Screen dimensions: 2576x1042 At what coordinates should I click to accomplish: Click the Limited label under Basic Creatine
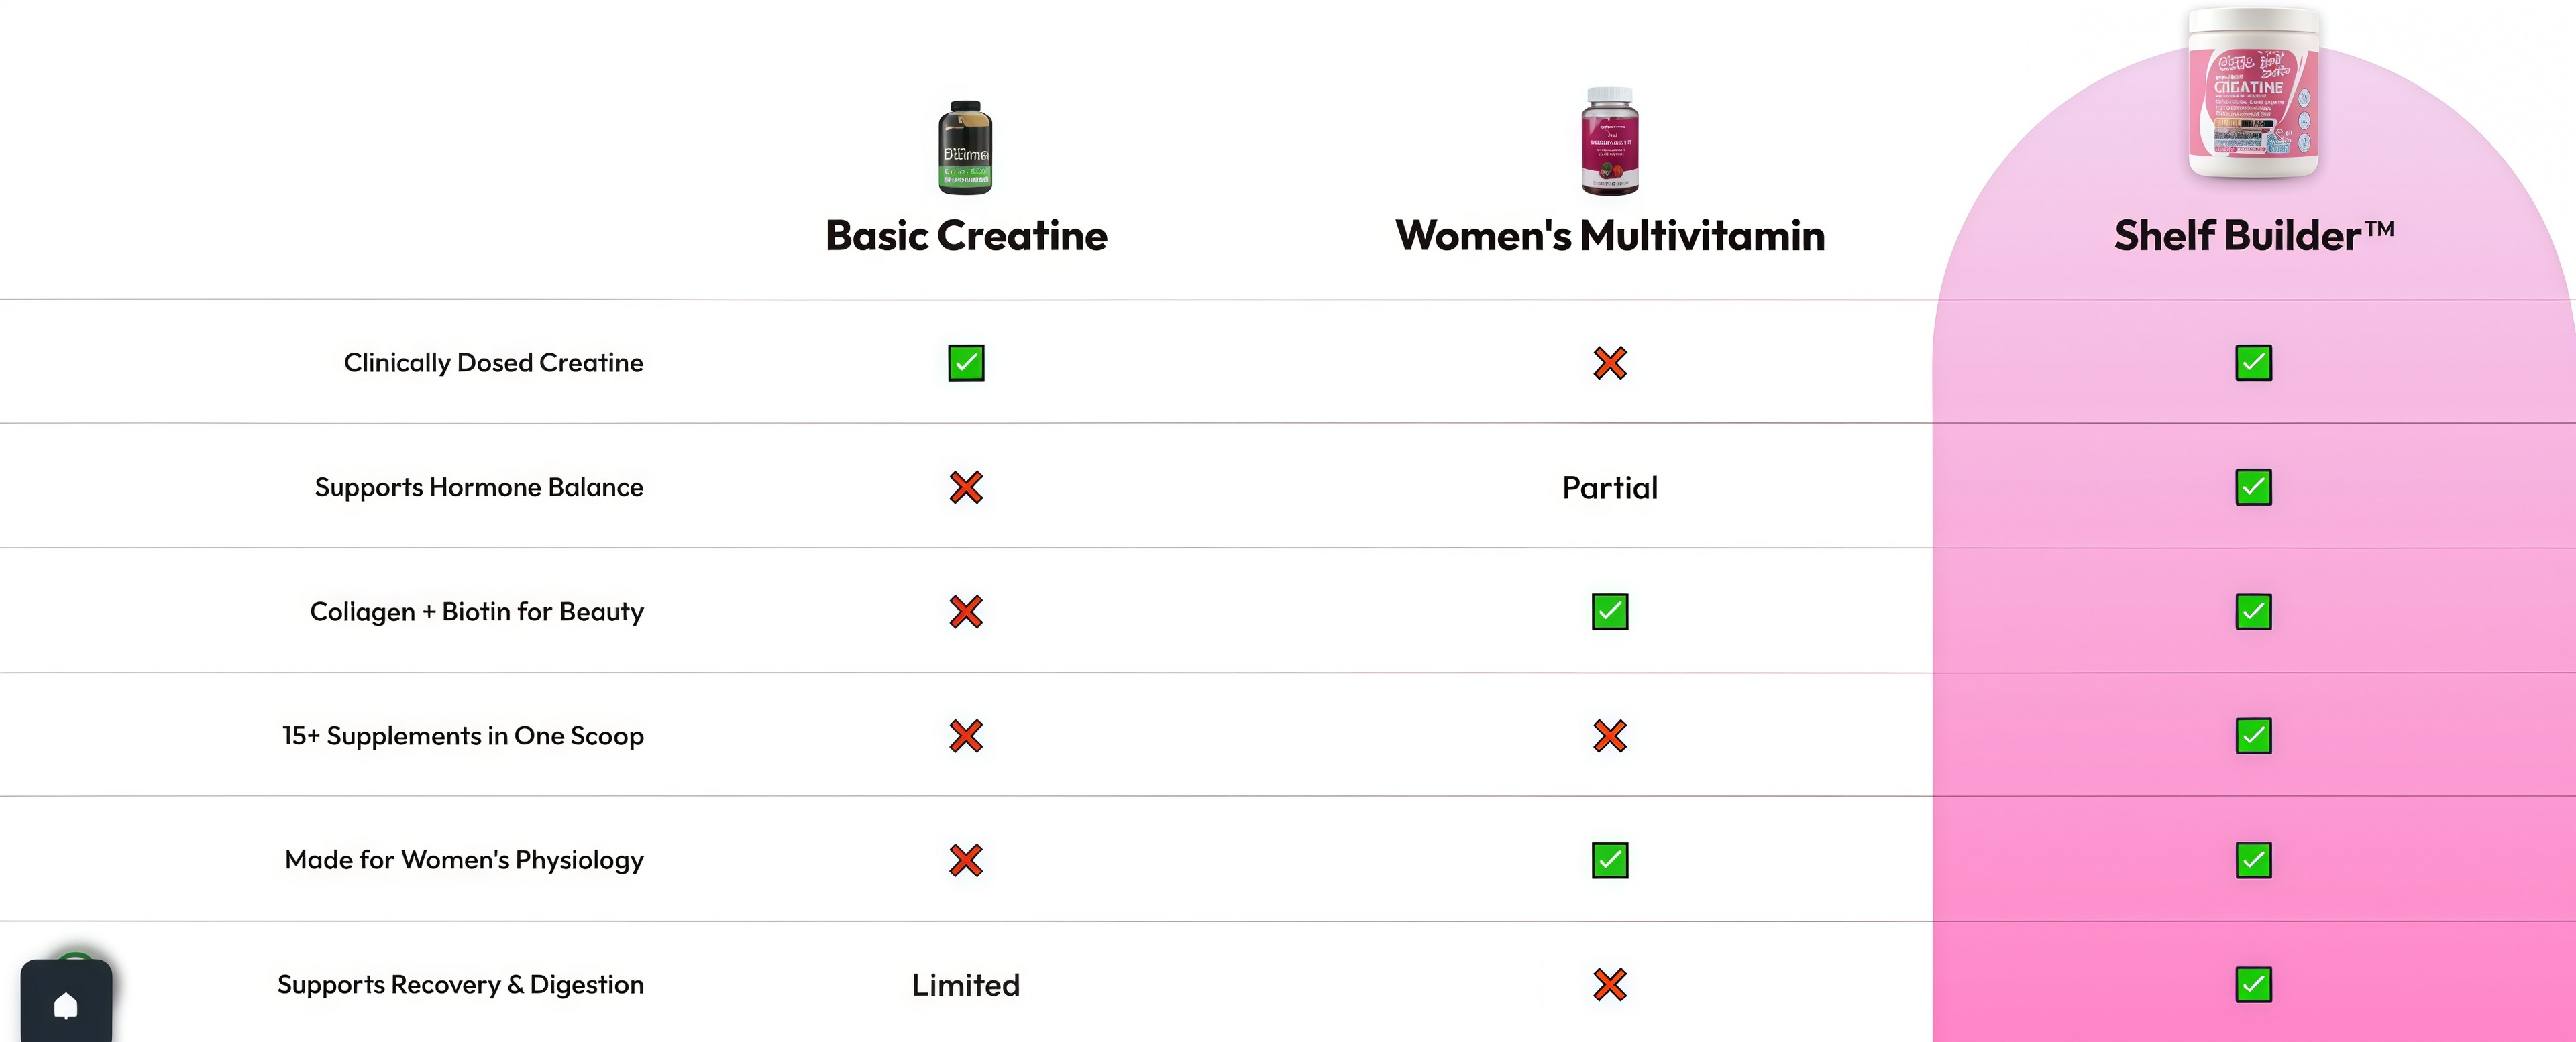(966, 985)
